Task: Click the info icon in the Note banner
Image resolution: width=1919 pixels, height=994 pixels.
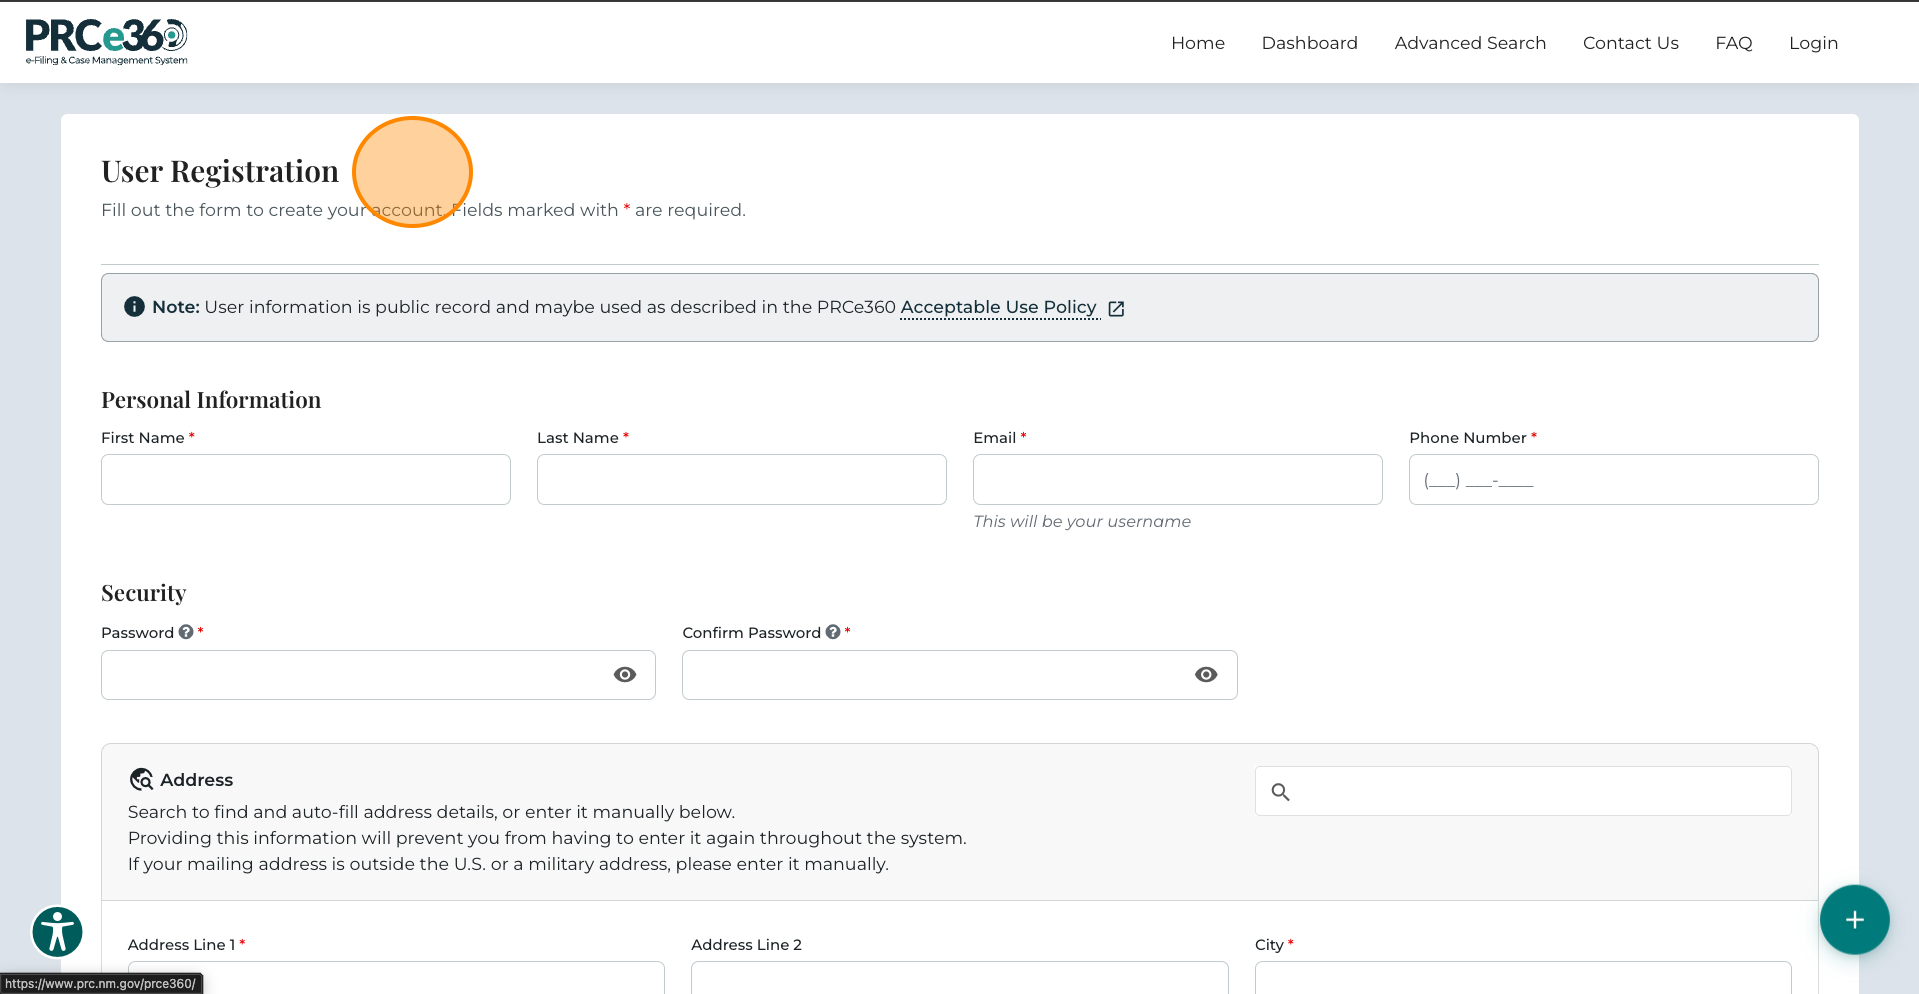Action: tap(134, 306)
